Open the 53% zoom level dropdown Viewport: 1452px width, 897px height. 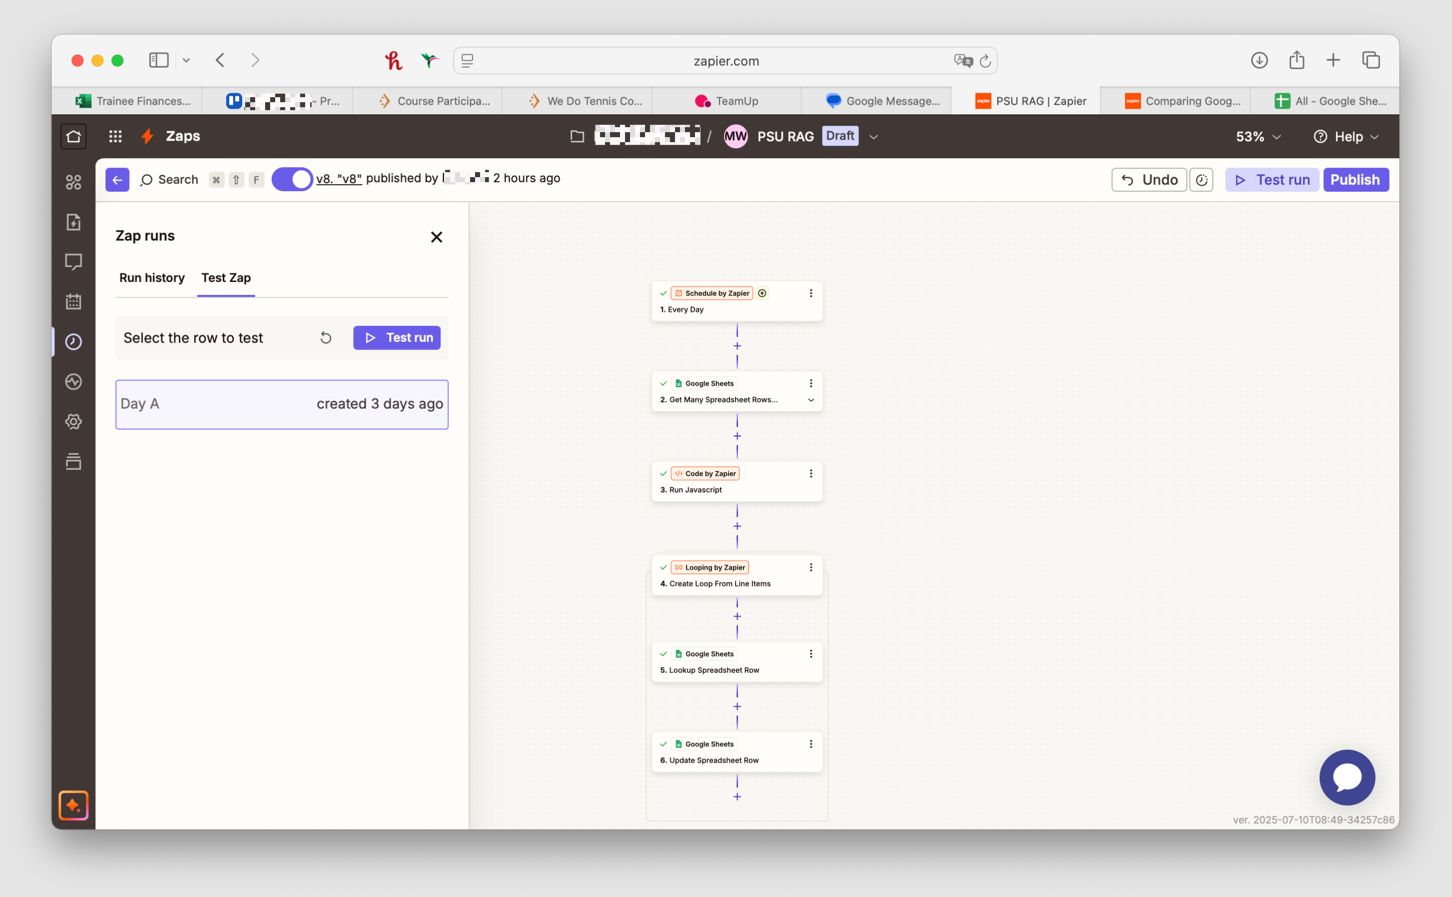tap(1258, 136)
